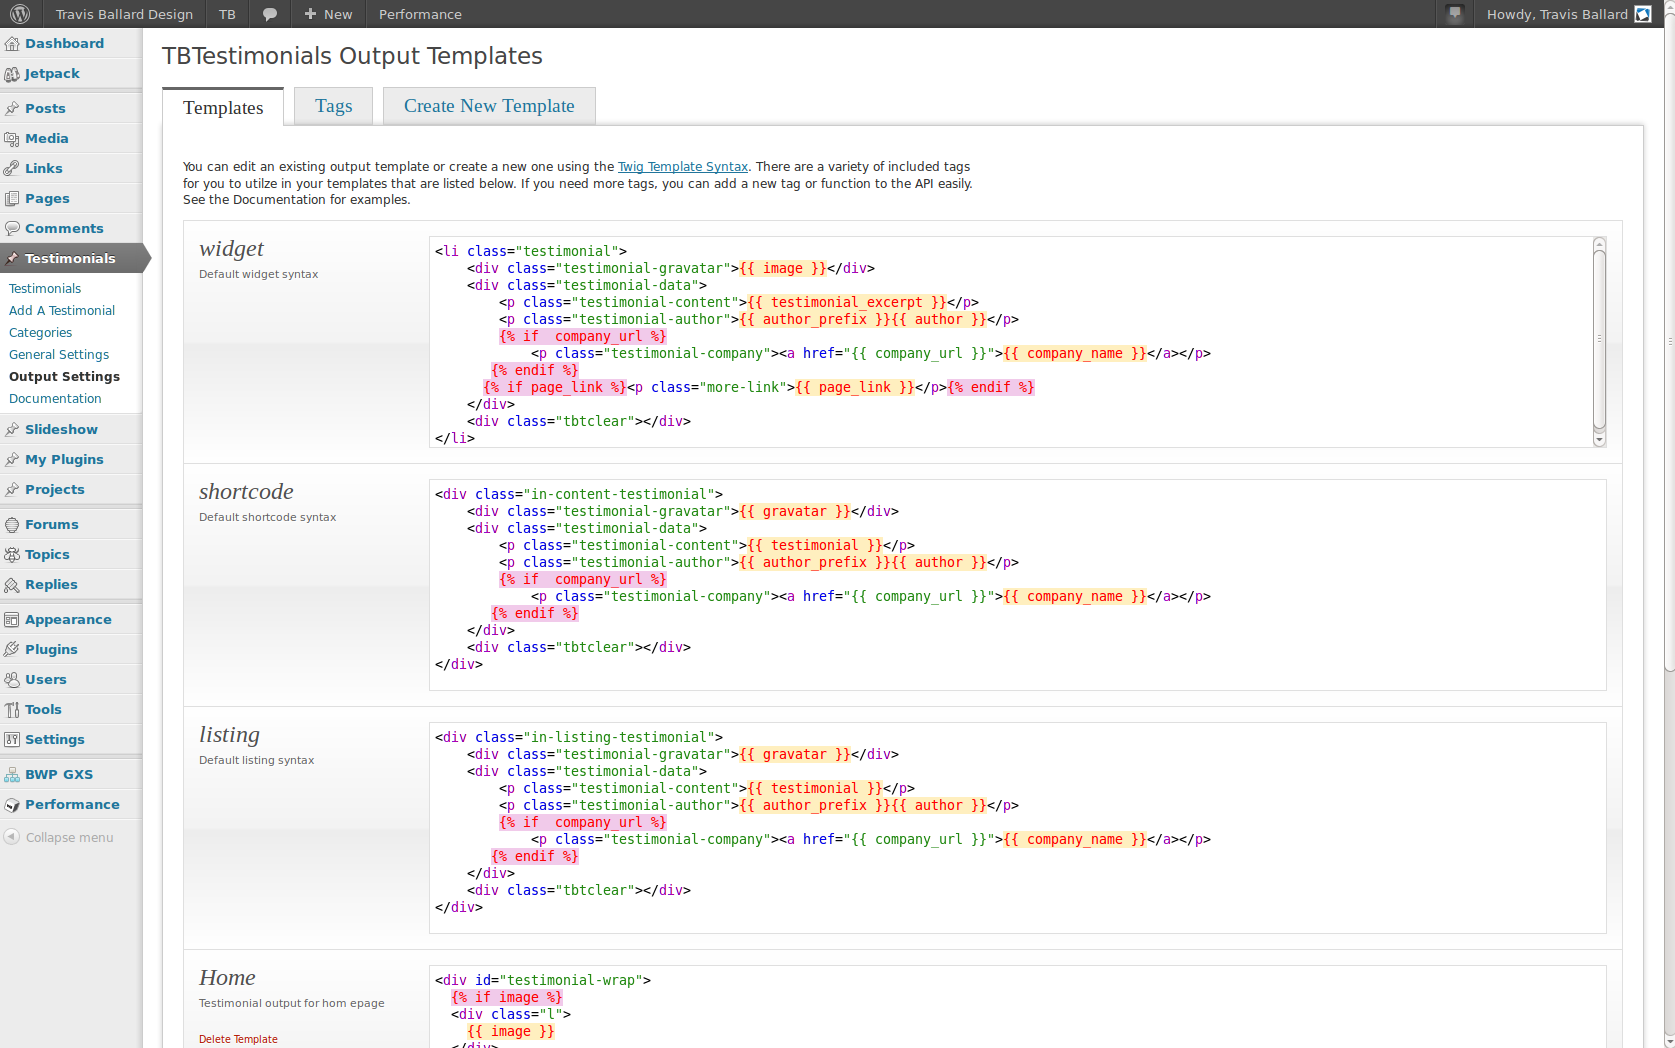Open the Create New Template tab
Screen dimensions: 1675x1048
489,106
